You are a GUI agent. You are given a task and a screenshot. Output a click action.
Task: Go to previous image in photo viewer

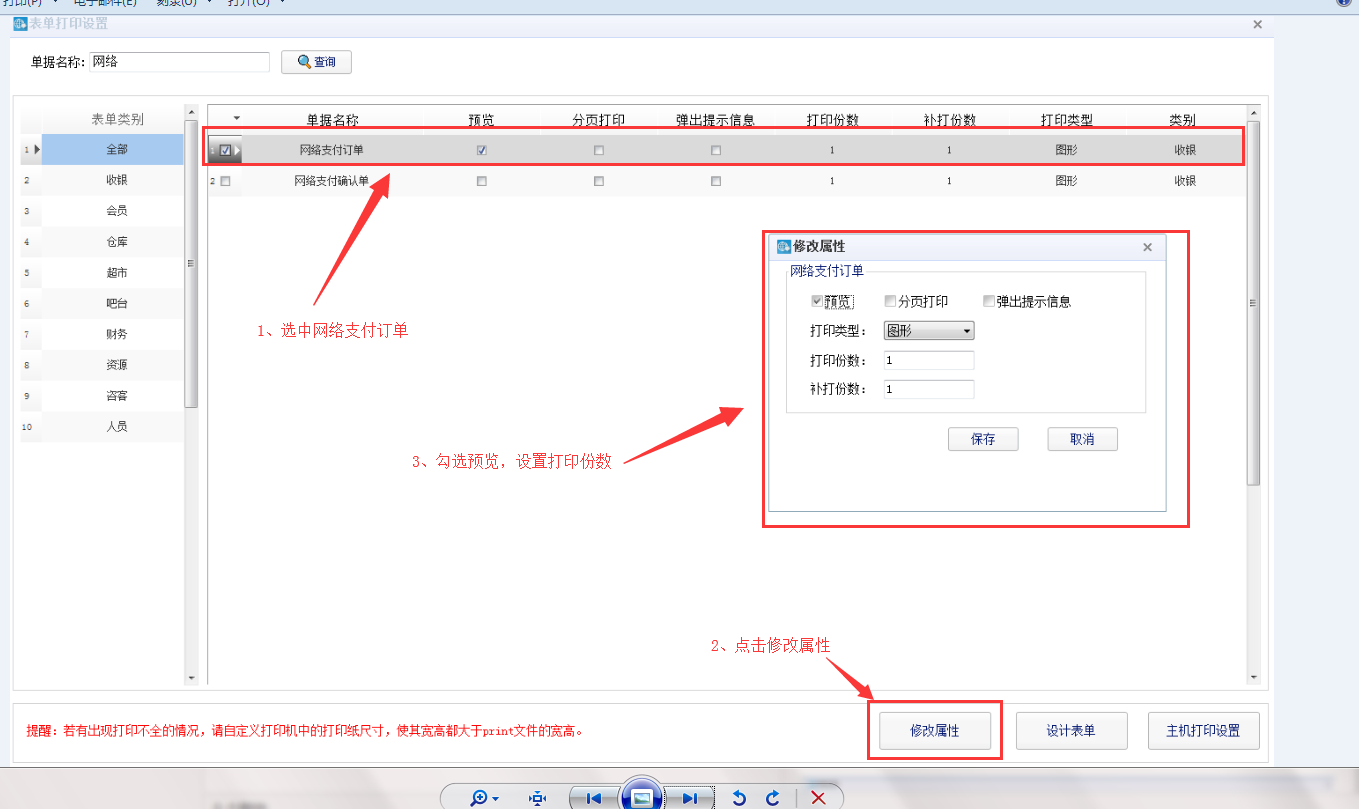coord(593,798)
